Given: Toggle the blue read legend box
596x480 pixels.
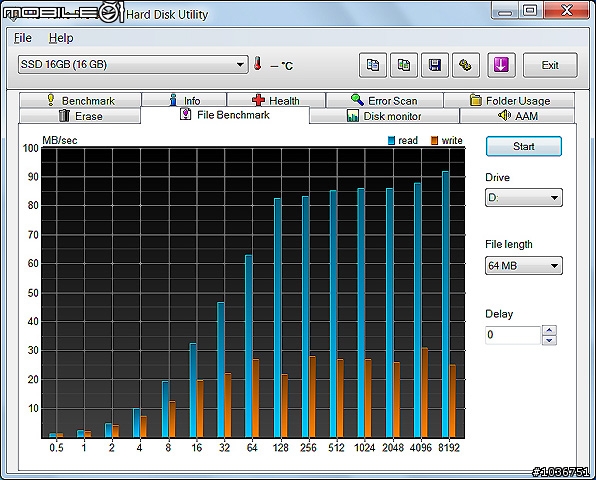Looking at the screenshot, I should 392,141.
